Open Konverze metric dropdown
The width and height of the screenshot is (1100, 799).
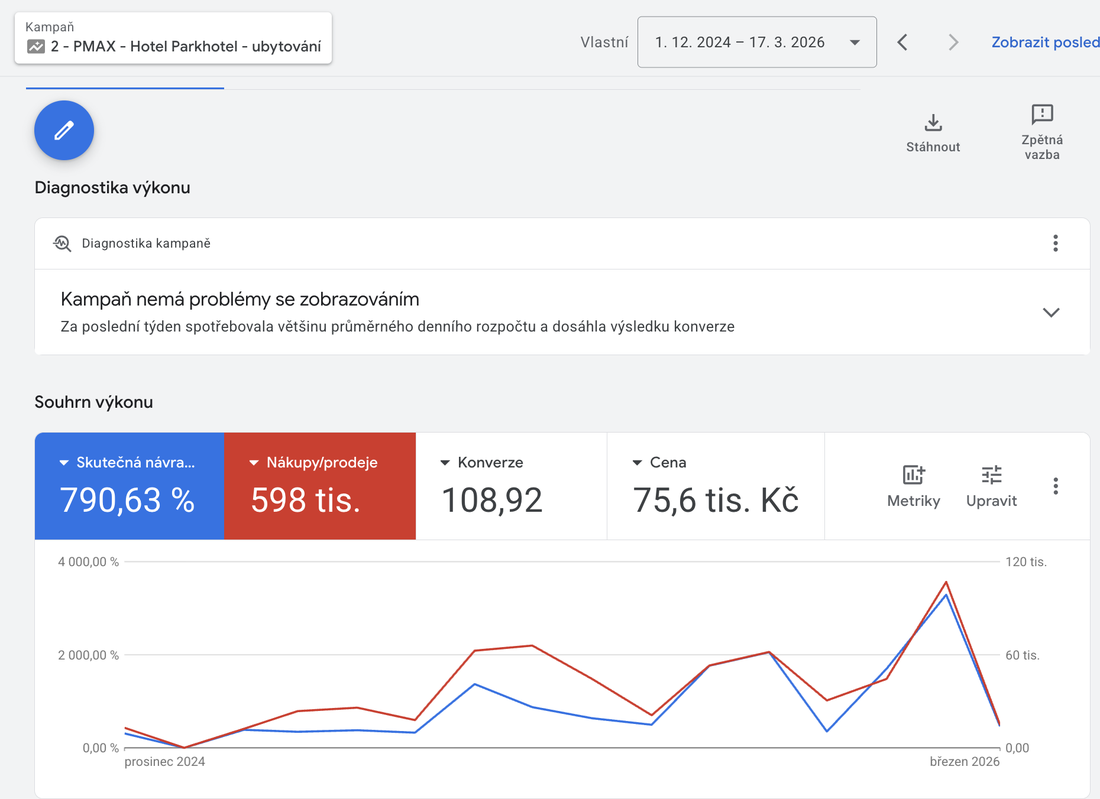pos(445,463)
